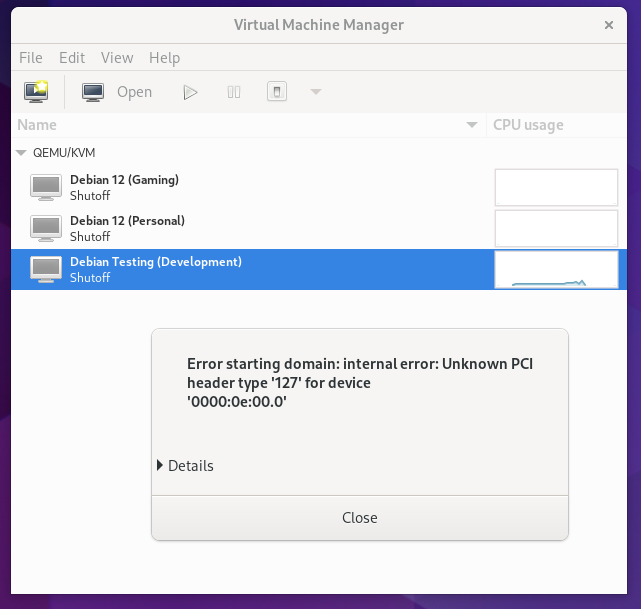Viewport: 641px width, 609px height.
Task: Collapse the QEMU/KVM connection tree
Action: pyautogui.click(x=22, y=153)
